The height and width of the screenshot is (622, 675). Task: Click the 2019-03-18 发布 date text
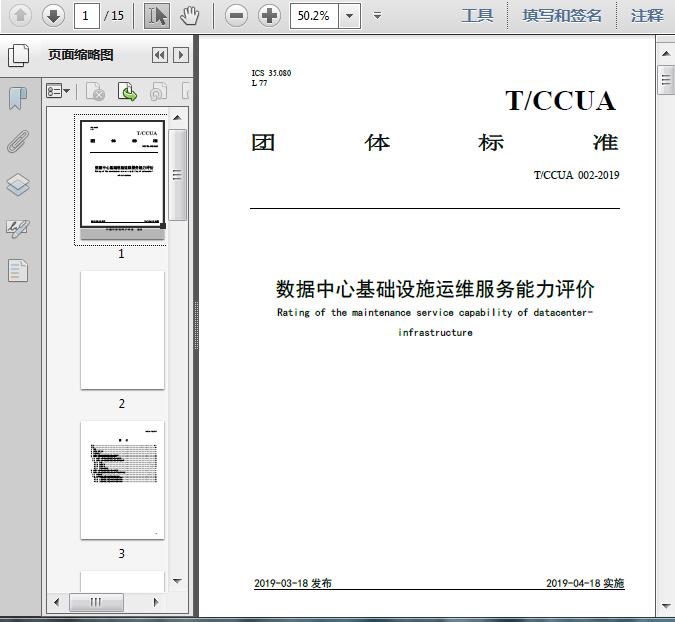[x=293, y=583]
